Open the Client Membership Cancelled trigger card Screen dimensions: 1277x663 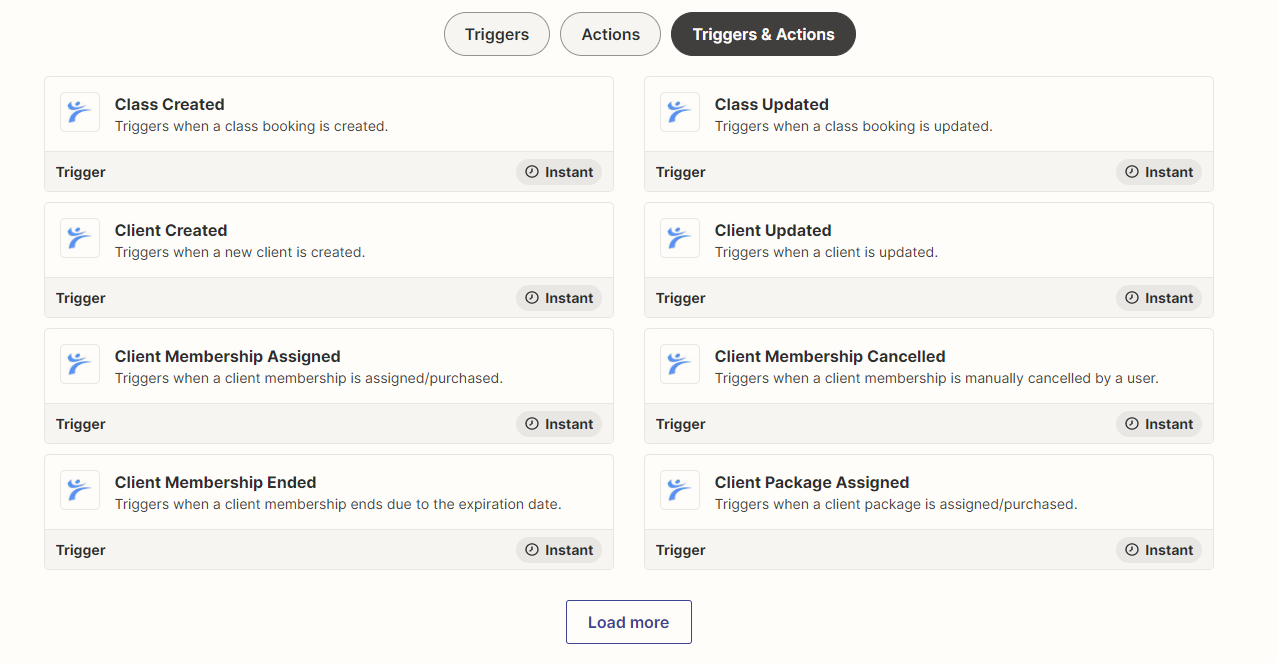click(x=928, y=366)
